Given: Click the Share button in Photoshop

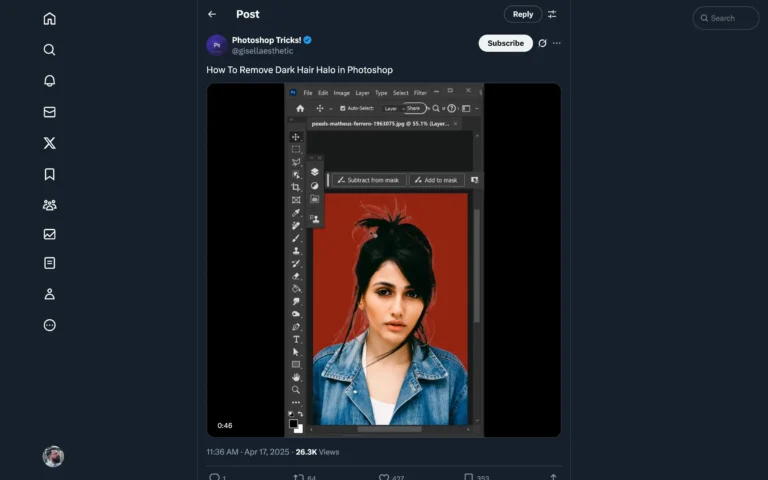Looking at the screenshot, I should click(414, 108).
